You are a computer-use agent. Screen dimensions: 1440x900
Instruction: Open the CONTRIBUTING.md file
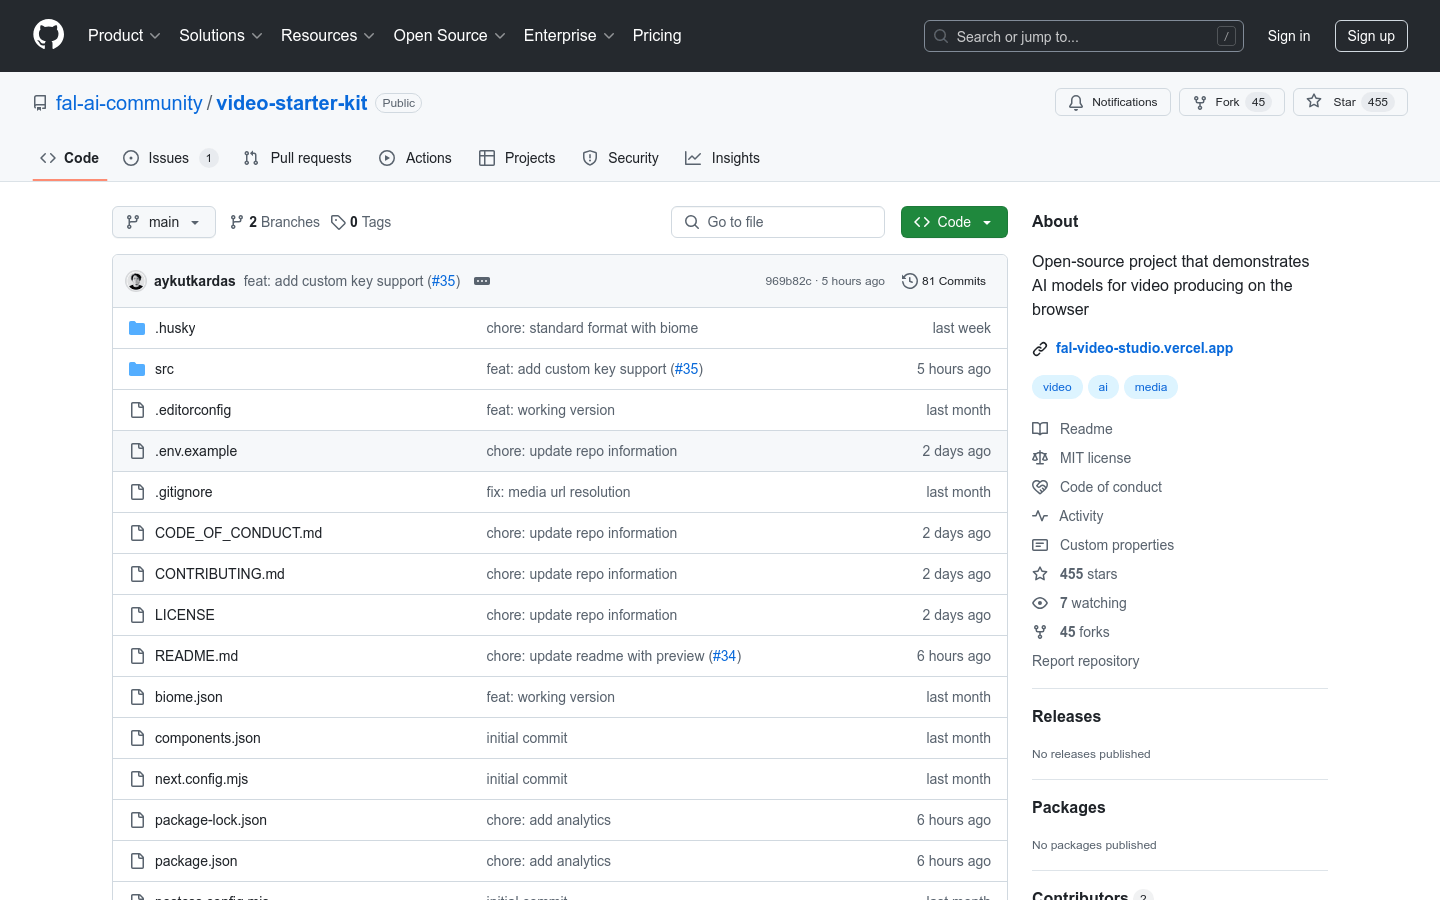click(220, 574)
